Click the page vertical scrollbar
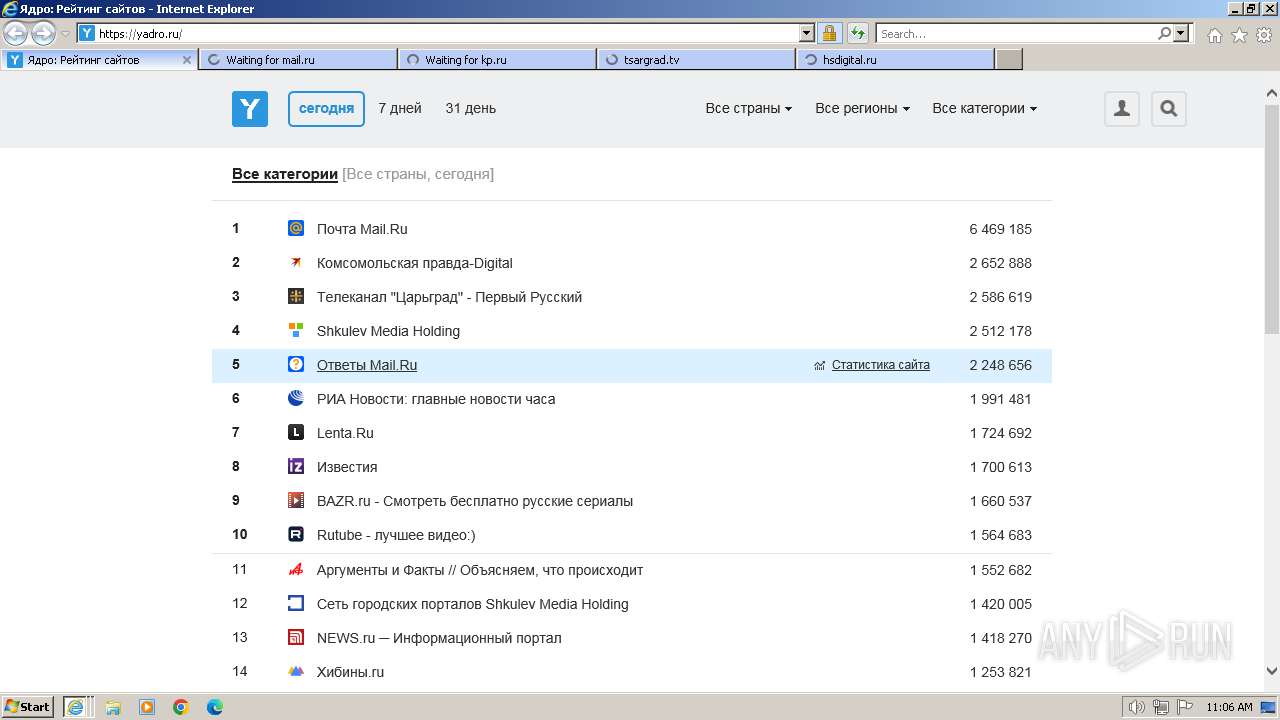 [1272, 218]
